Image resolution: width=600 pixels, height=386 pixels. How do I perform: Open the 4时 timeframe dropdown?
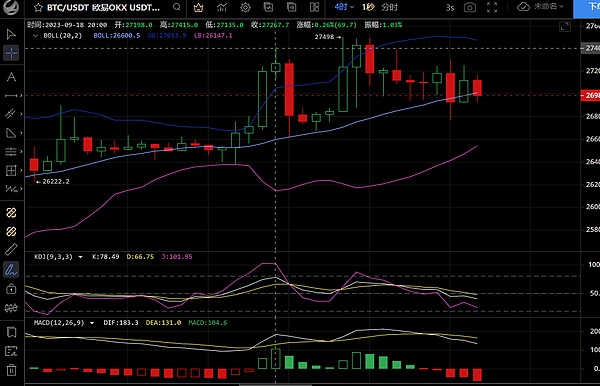click(x=344, y=7)
